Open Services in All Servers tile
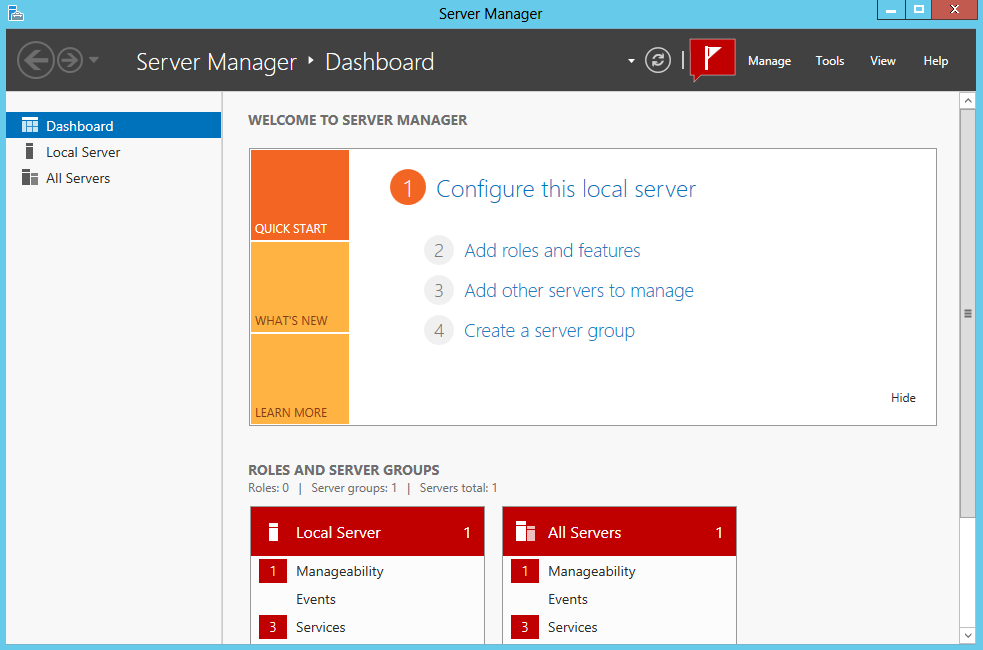 [572, 627]
